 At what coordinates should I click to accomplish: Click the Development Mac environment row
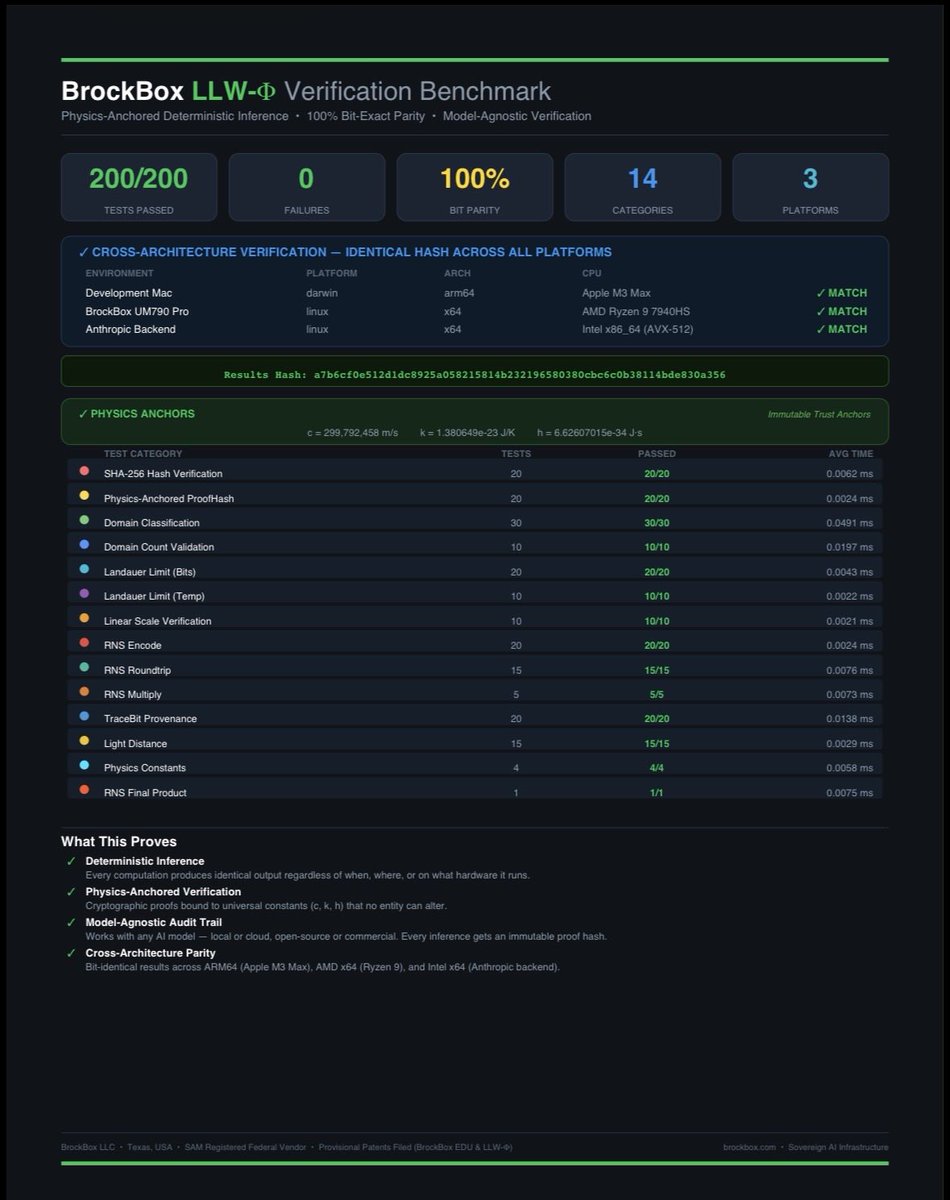click(475, 293)
